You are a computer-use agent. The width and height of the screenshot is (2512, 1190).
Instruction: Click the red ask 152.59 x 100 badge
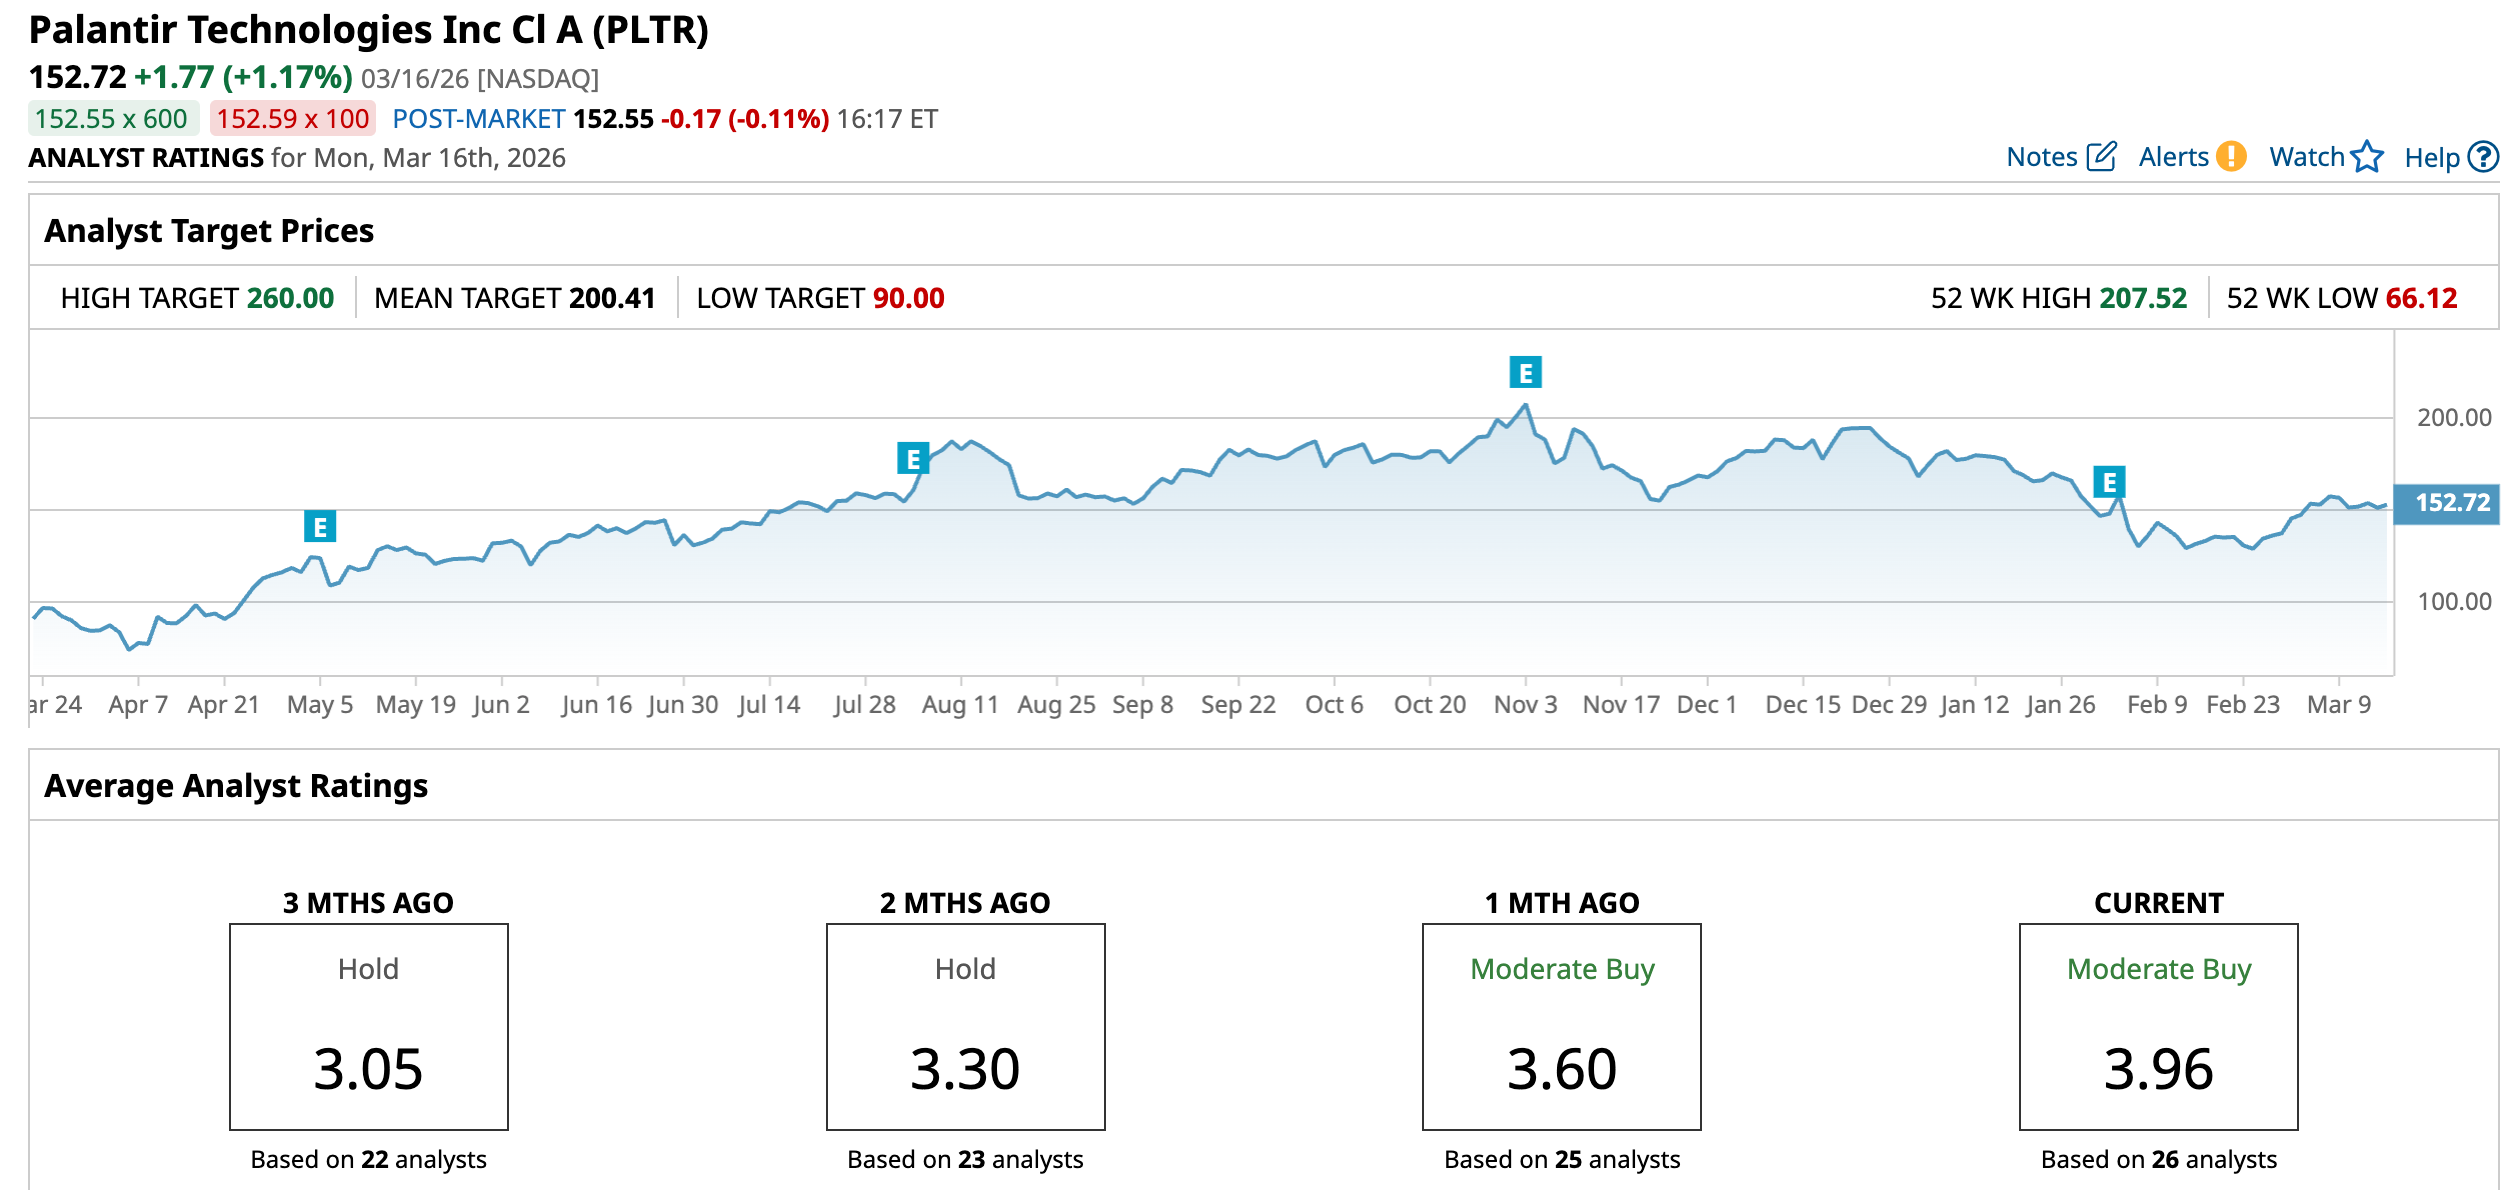click(292, 119)
